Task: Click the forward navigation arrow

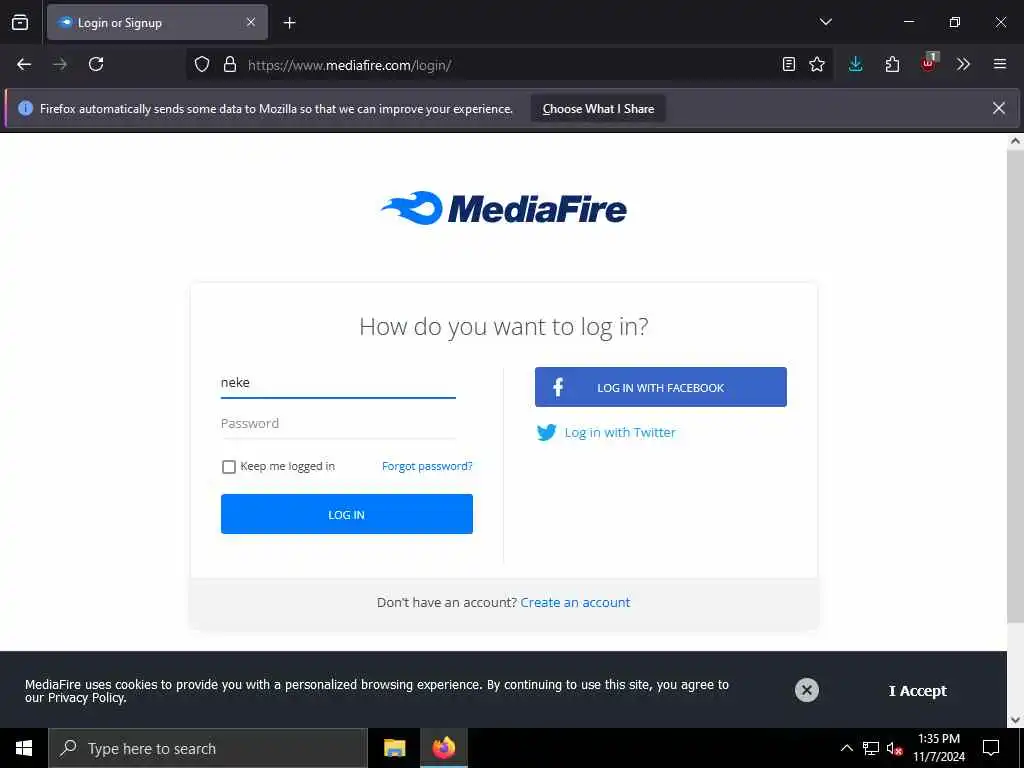Action: pyautogui.click(x=60, y=64)
